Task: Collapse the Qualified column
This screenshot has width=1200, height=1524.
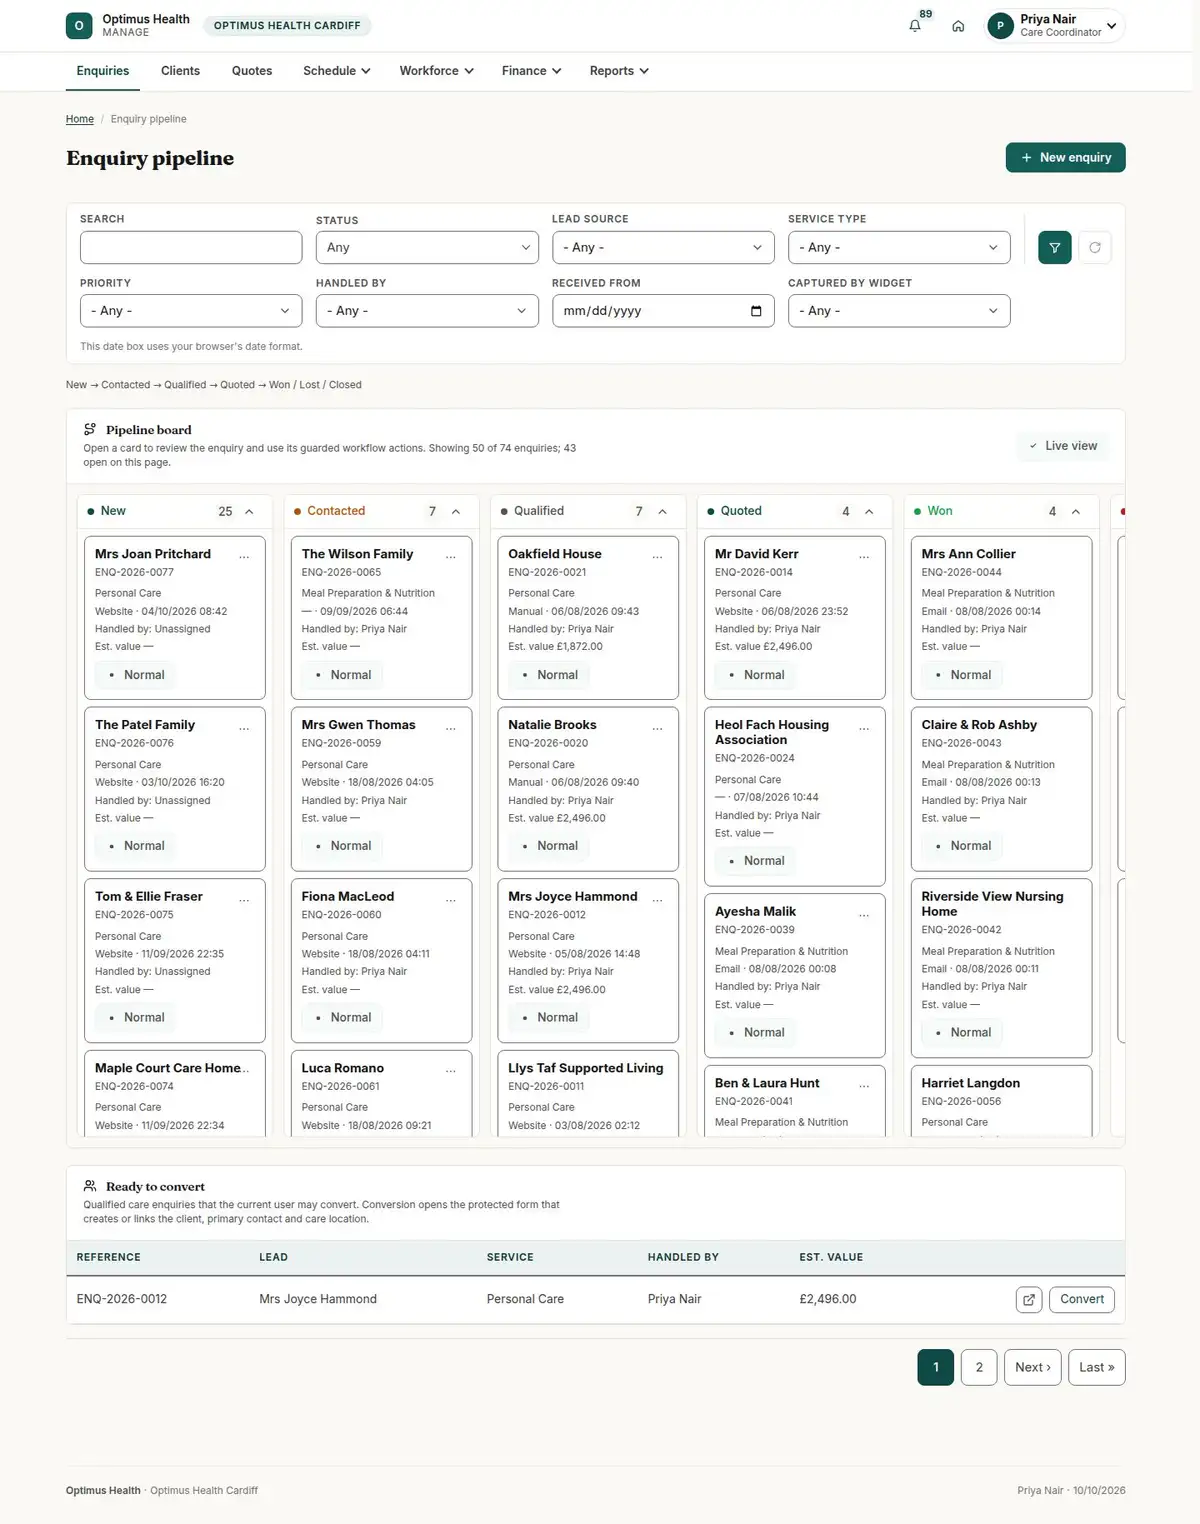Action: [662, 512]
